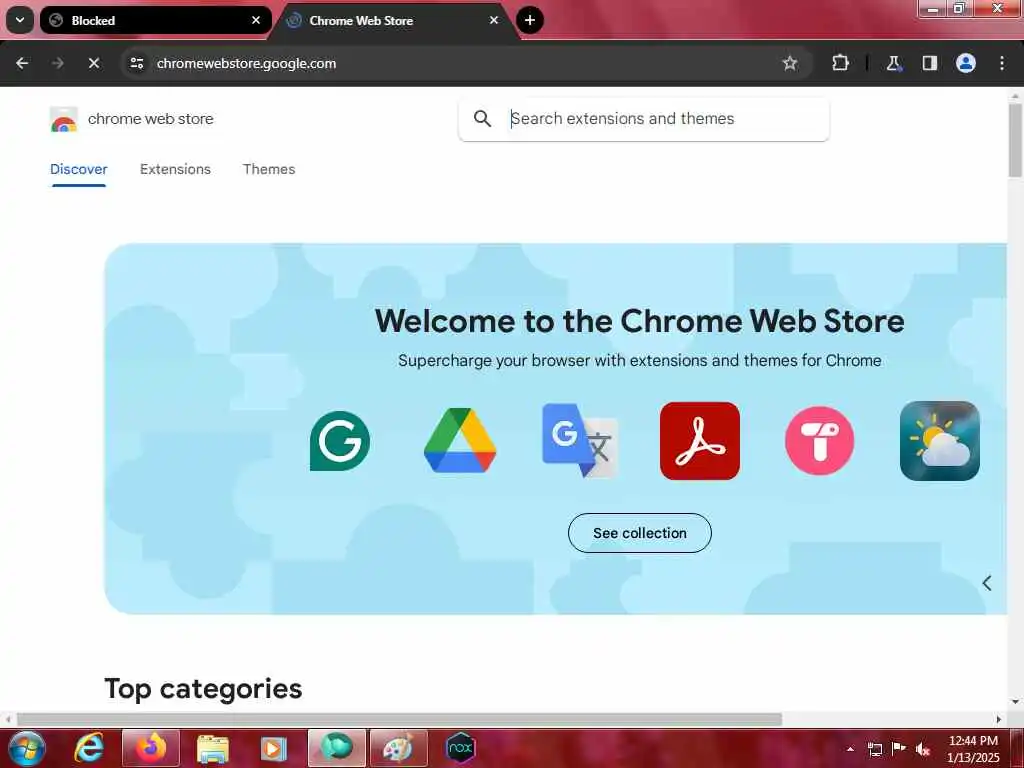Image resolution: width=1024 pixels, height=768 pixels.
Task: Open the clock showing 12:44 PM
Action: pyautogui.click(x=973, y=749)
